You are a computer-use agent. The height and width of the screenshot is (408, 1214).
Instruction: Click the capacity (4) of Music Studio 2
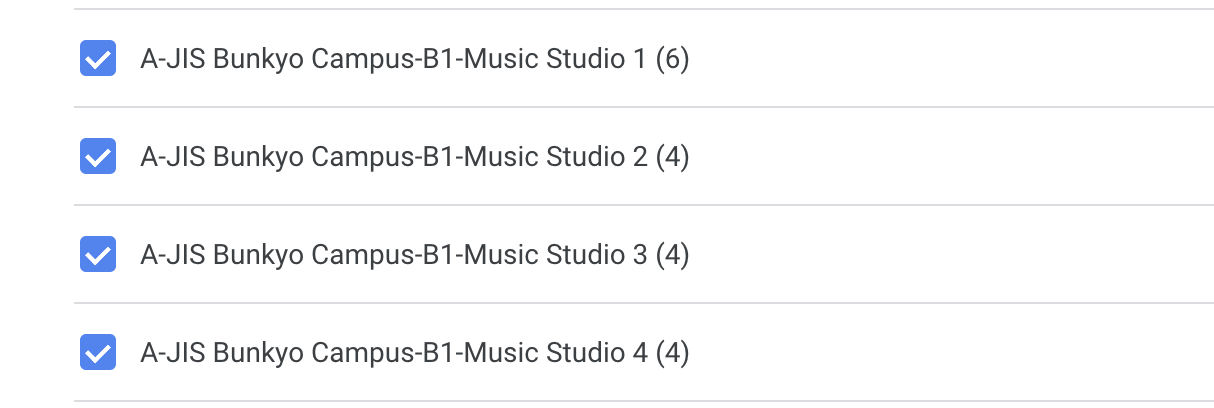672,157
